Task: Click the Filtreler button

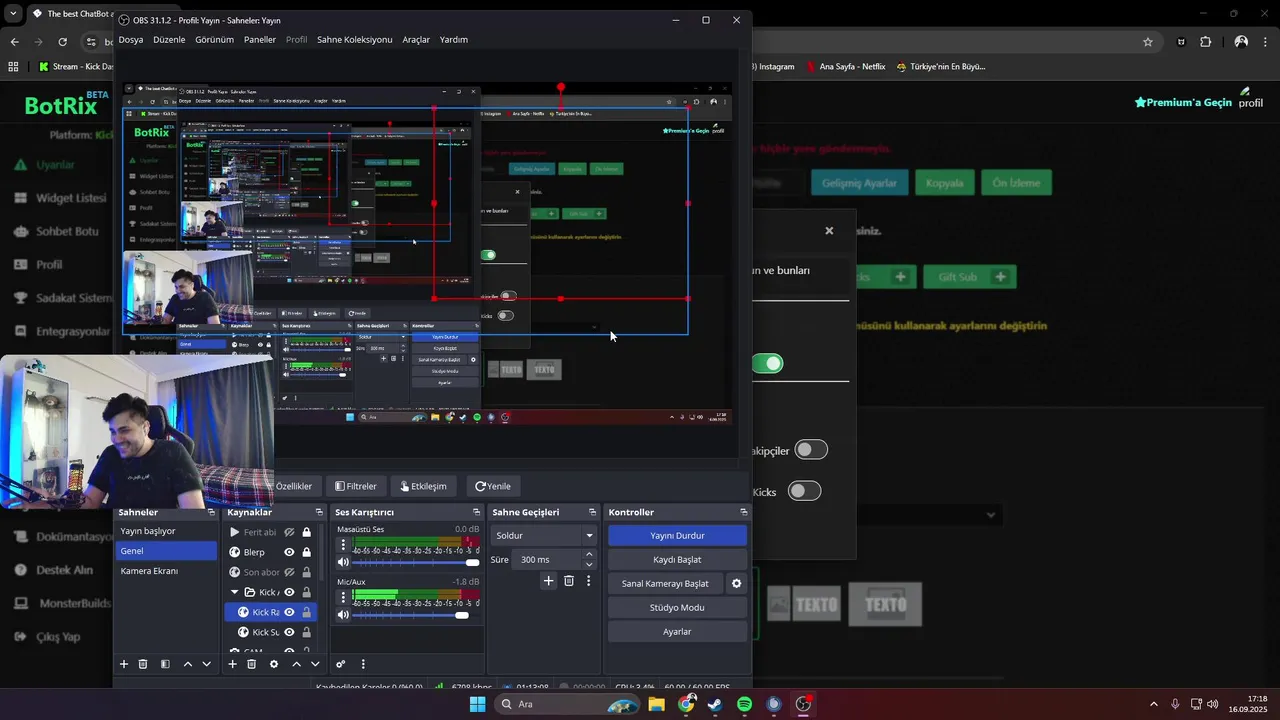Action: click(356, 486)
